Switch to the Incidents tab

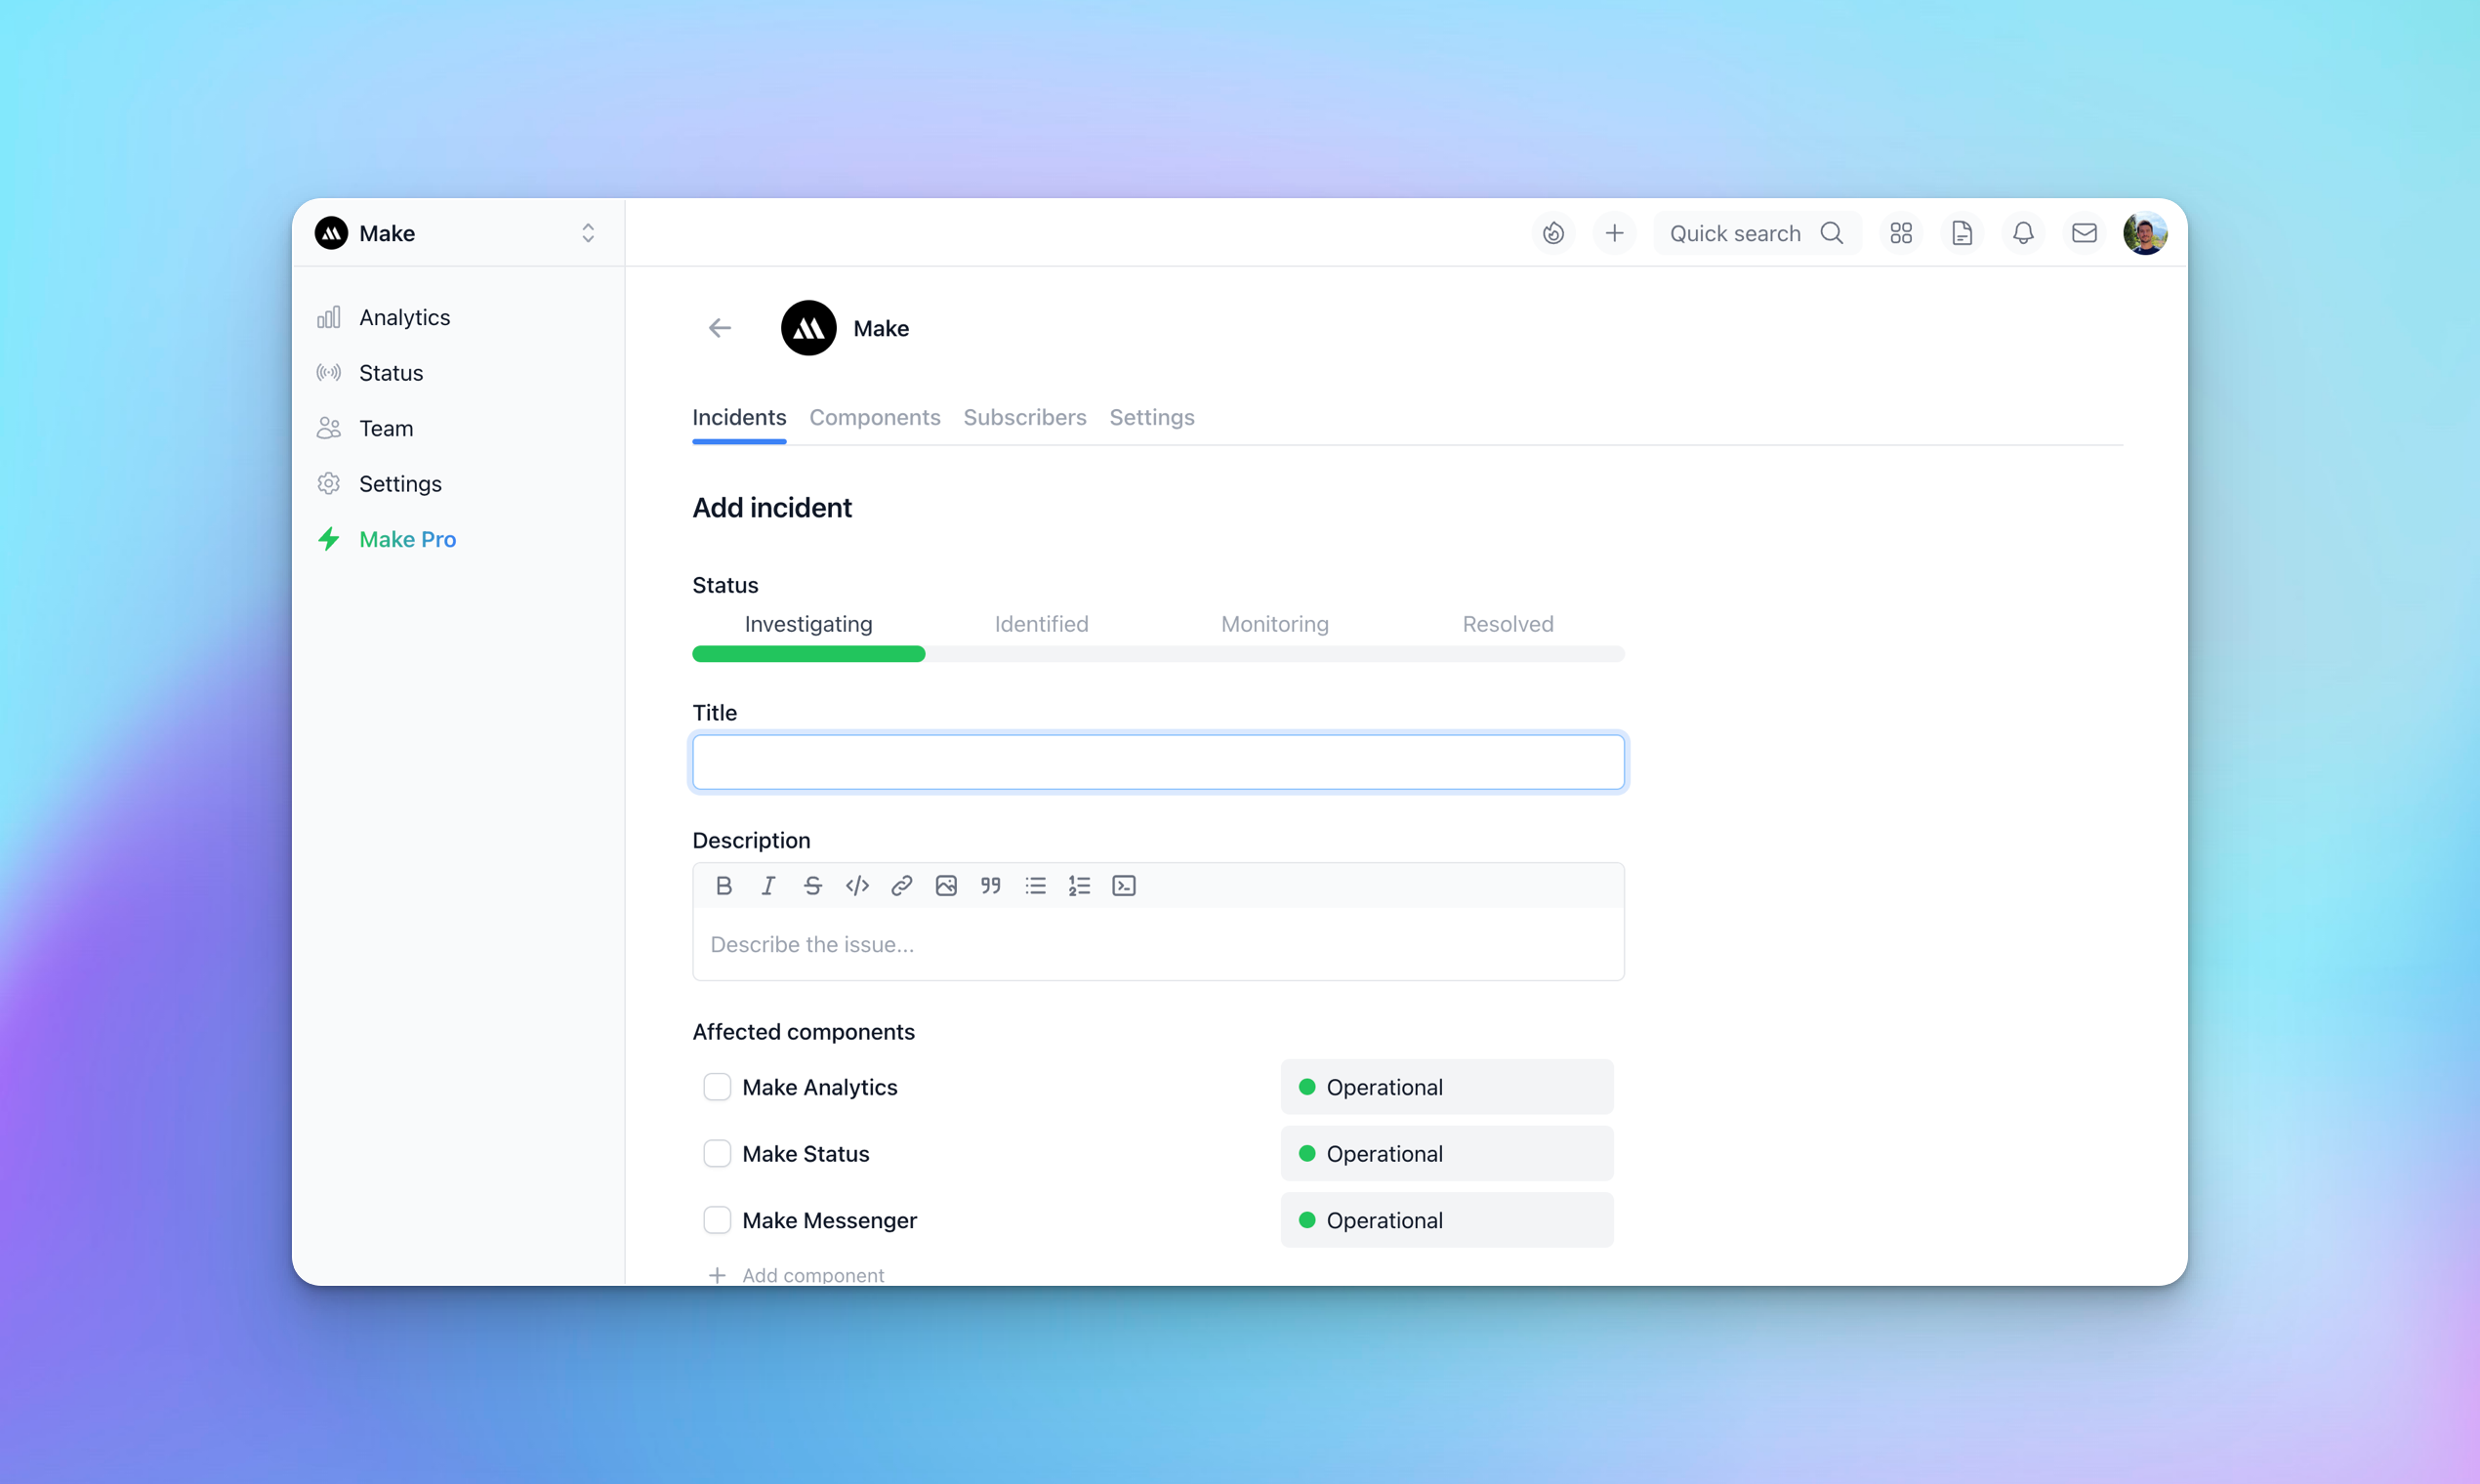[739, 417]
